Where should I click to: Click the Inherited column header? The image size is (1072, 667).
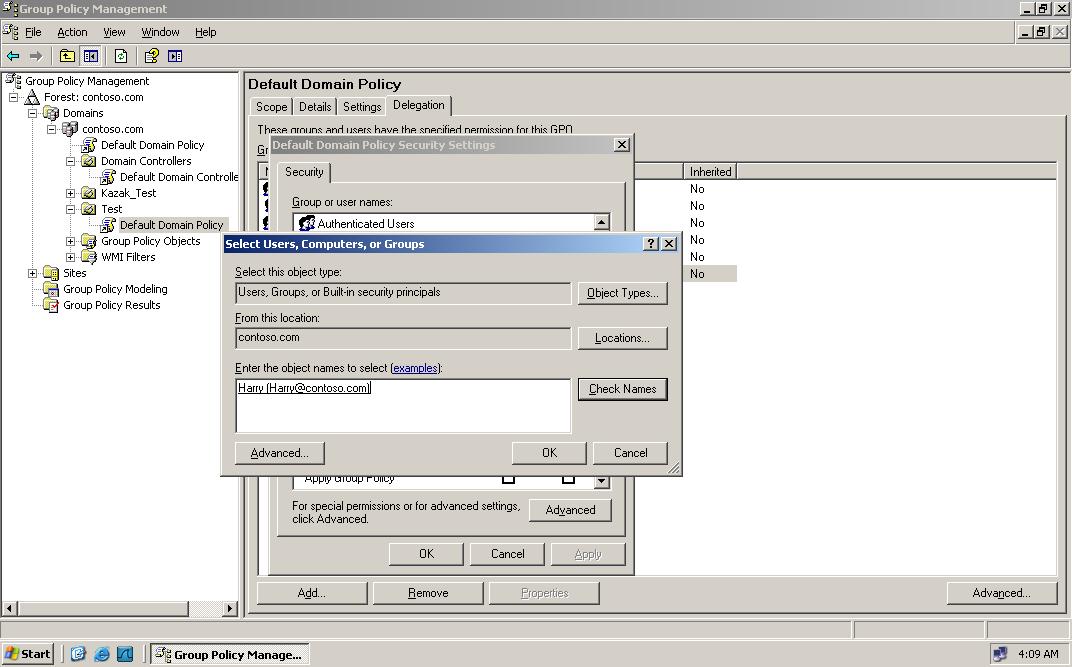pyautogui.click(x=710, y=172)
